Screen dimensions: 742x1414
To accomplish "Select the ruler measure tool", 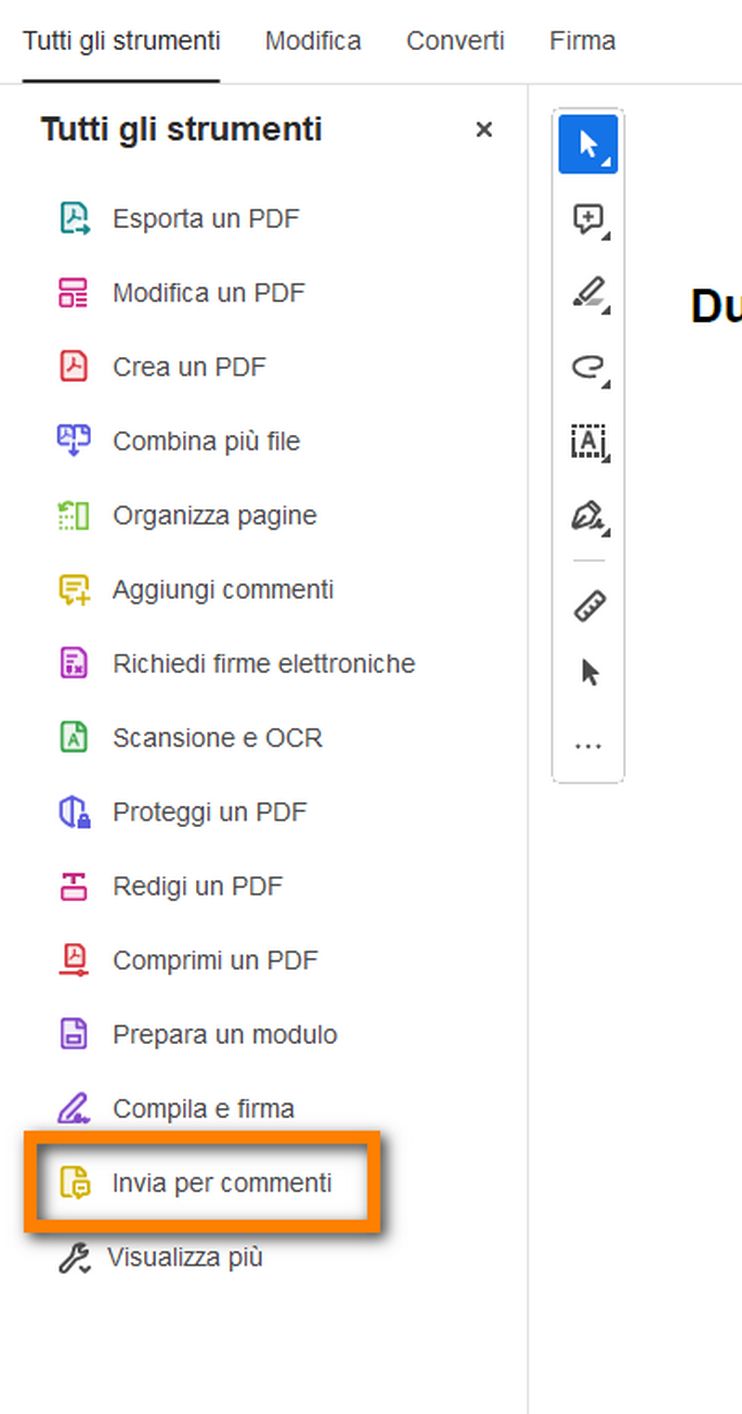I will (x=588, y=606).
